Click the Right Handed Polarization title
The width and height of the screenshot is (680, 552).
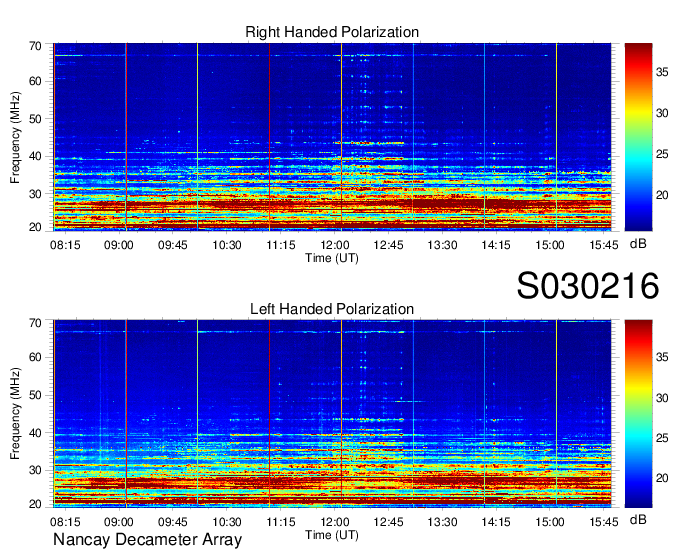[x=332, y=32]
